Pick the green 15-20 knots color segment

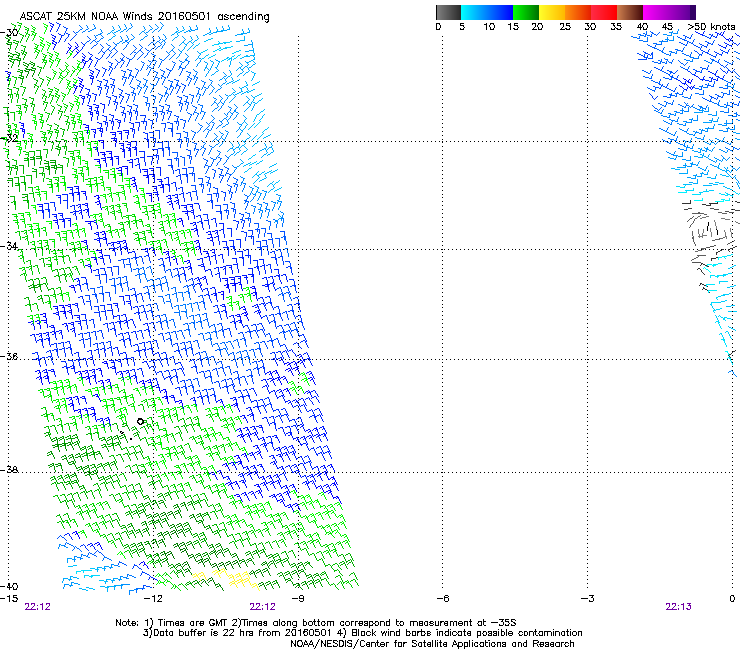526,12
